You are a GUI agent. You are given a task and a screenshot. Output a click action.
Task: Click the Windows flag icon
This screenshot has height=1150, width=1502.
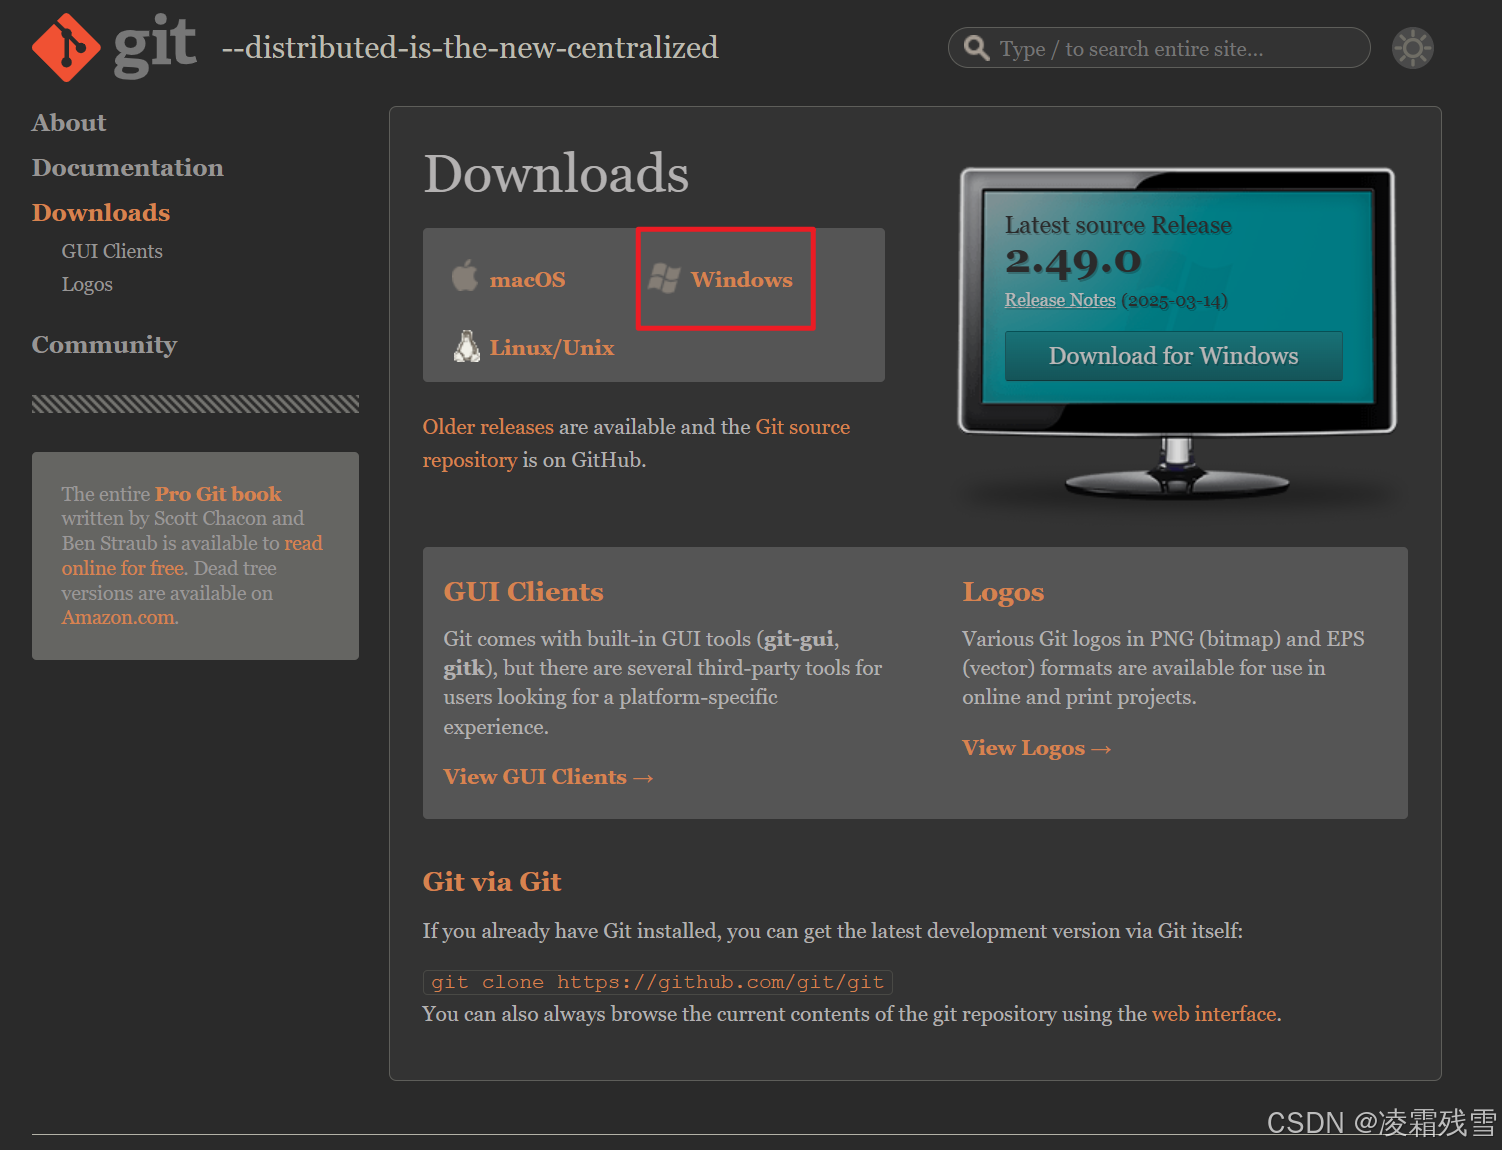click(664, 278)
